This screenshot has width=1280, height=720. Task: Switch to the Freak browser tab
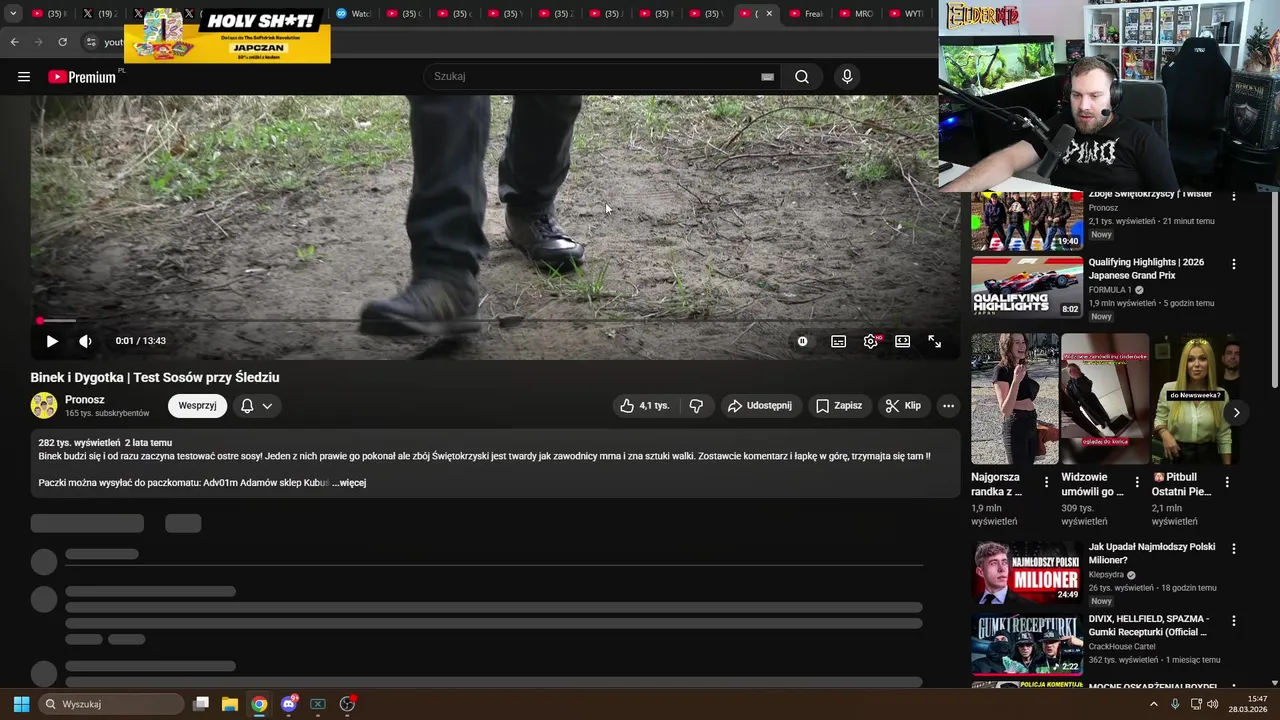(x=806, y=14)
